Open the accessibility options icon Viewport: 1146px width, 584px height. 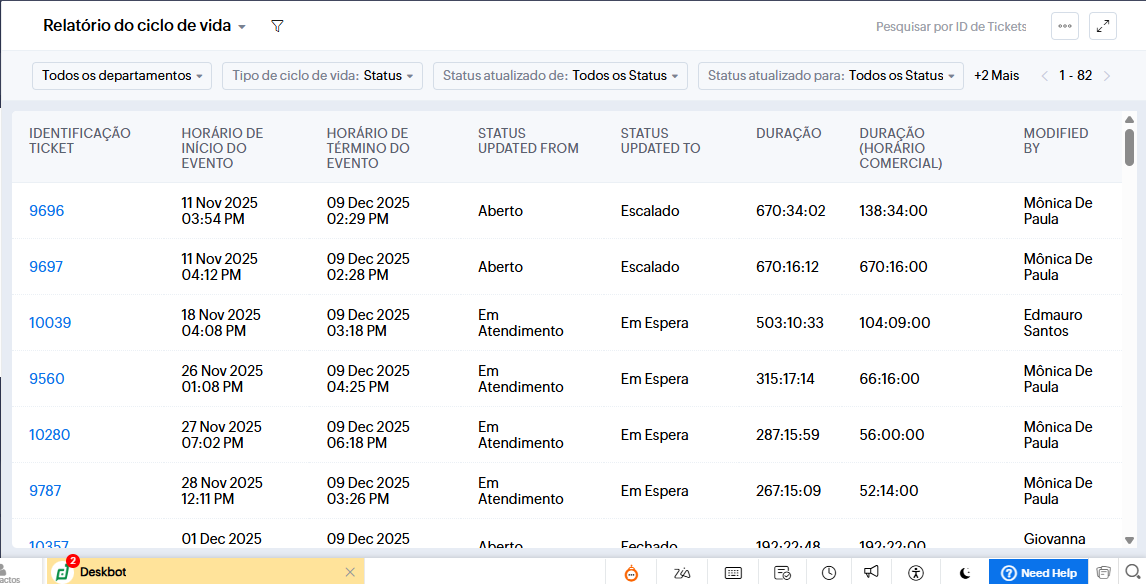(916, 572)
